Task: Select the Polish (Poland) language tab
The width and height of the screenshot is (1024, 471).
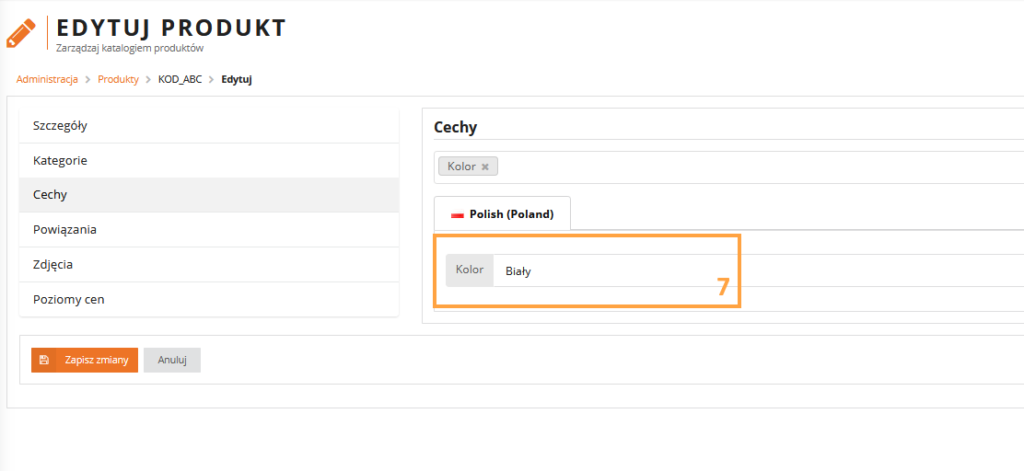Action: click(x=502, y=214)
